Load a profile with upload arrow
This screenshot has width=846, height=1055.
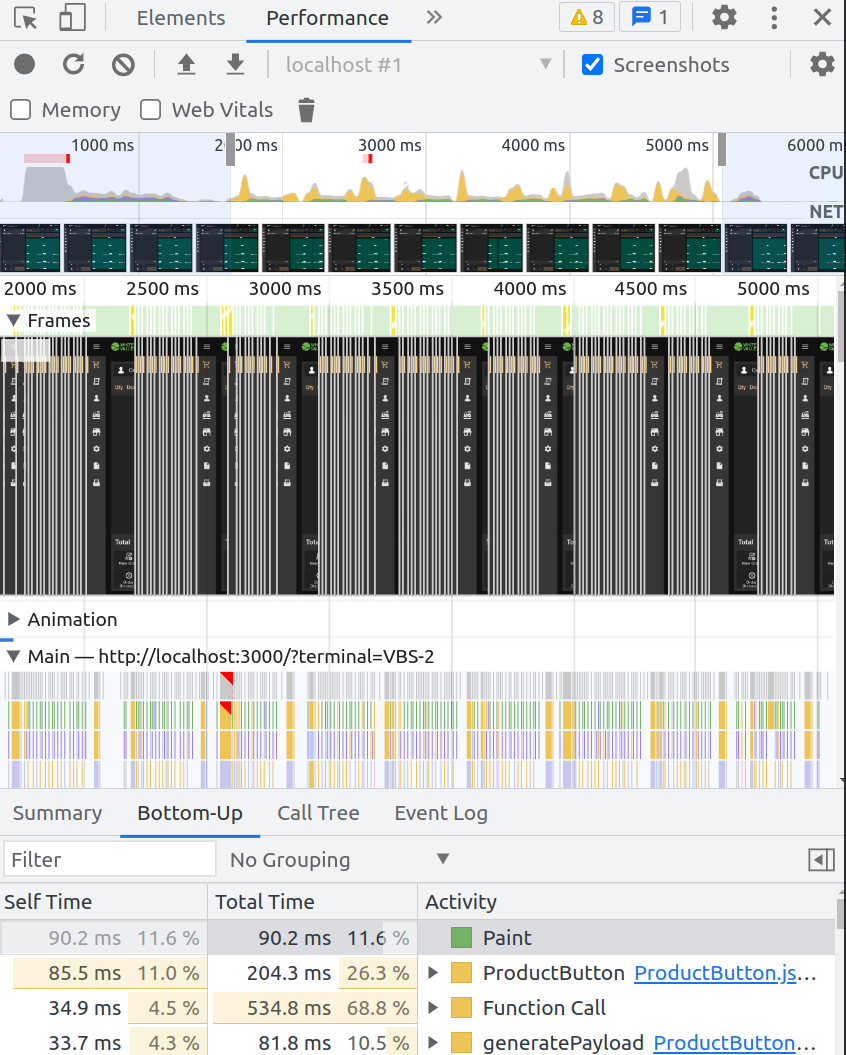coord(186,65)
